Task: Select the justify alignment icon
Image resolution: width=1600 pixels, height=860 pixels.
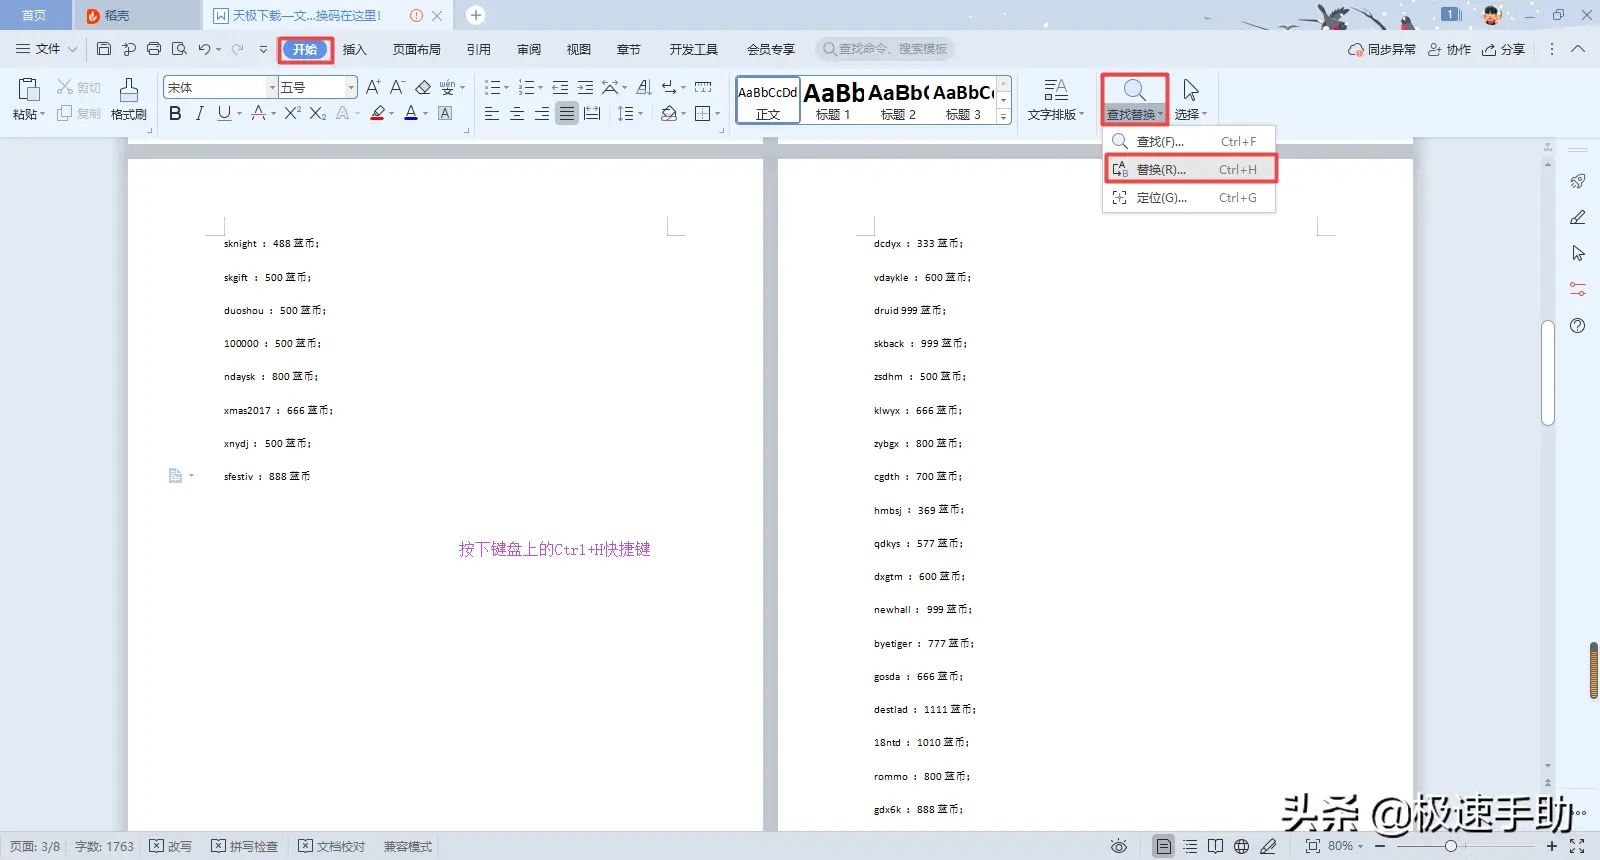Action: pos(567,114)
